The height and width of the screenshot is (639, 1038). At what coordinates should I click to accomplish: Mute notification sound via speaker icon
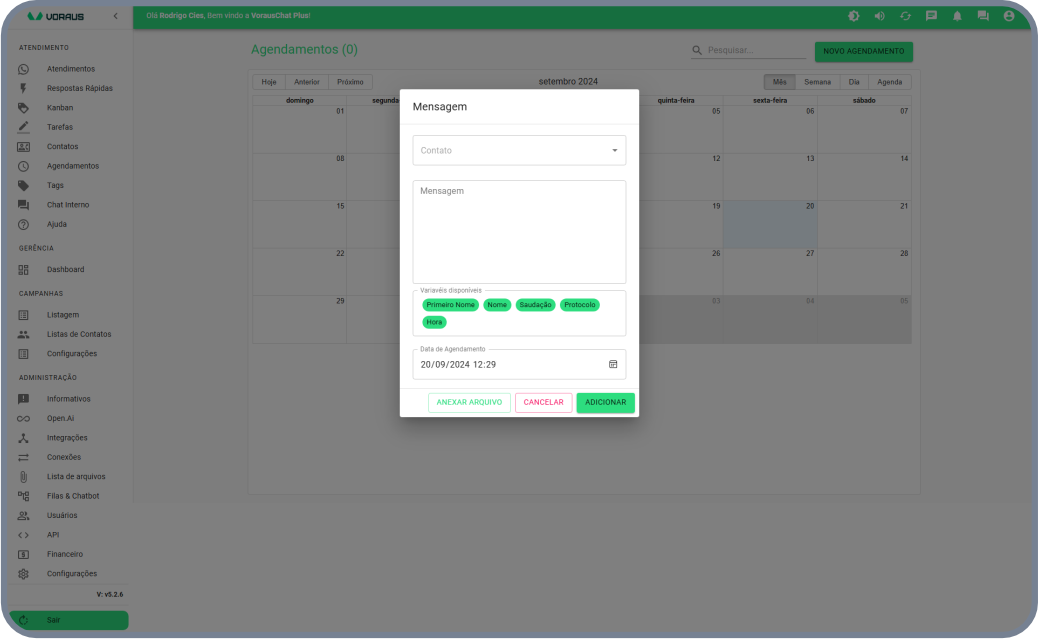[879, 16]
